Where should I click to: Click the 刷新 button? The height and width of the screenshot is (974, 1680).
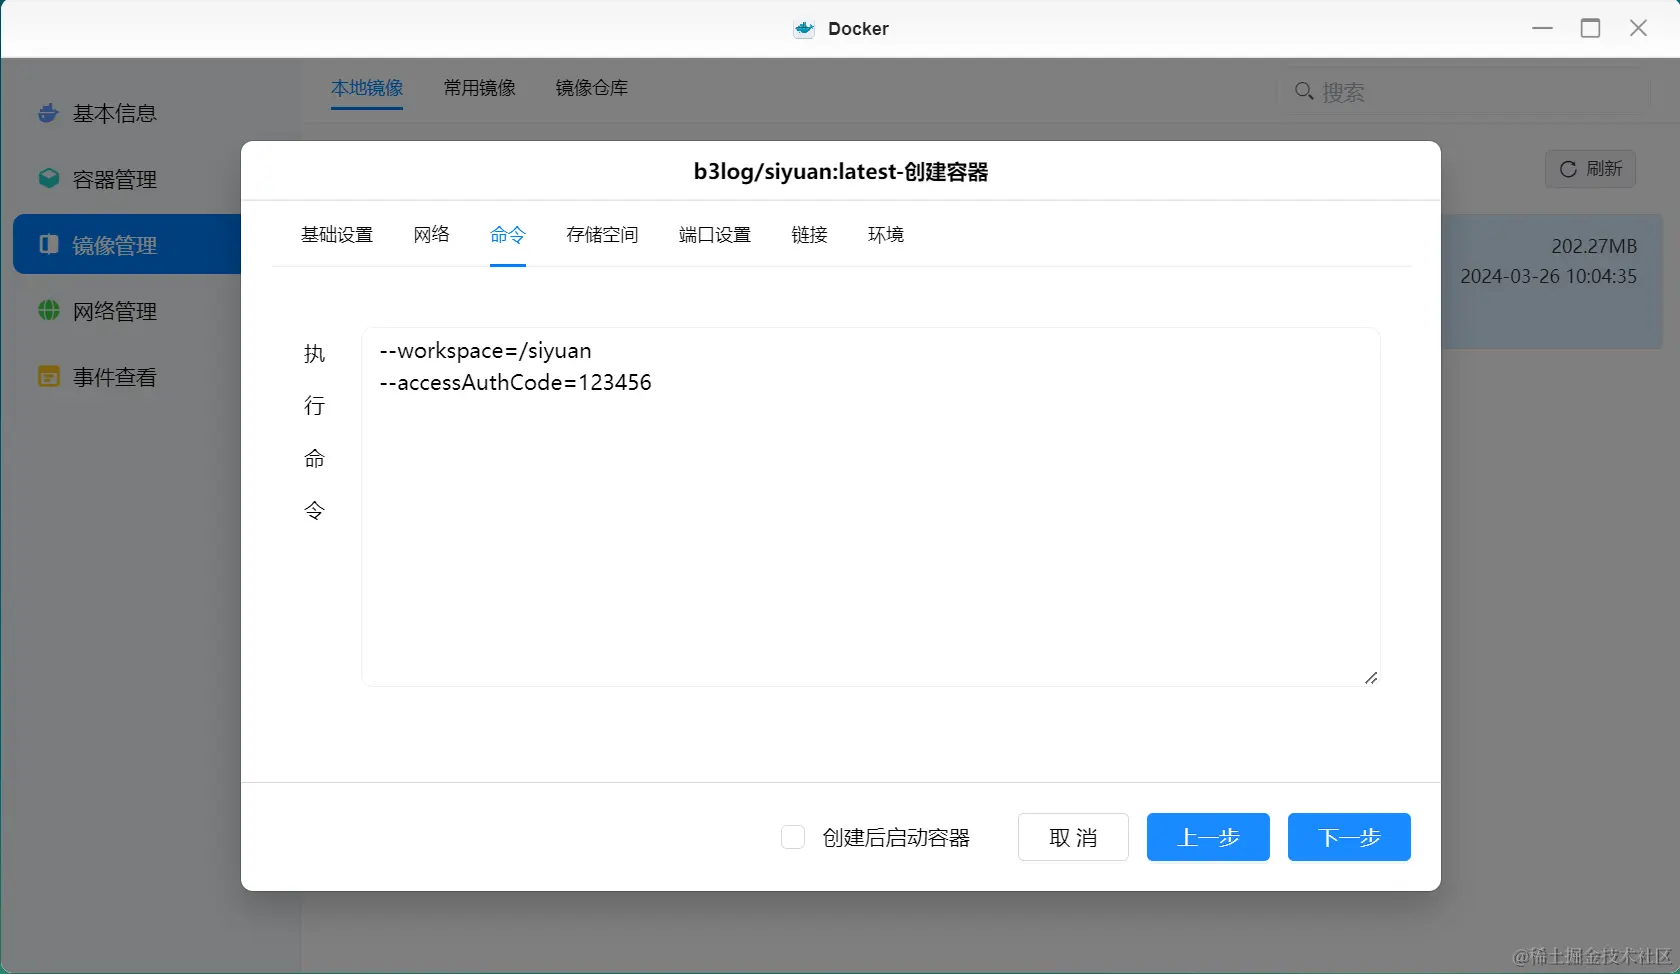[x=1590, y=169]
